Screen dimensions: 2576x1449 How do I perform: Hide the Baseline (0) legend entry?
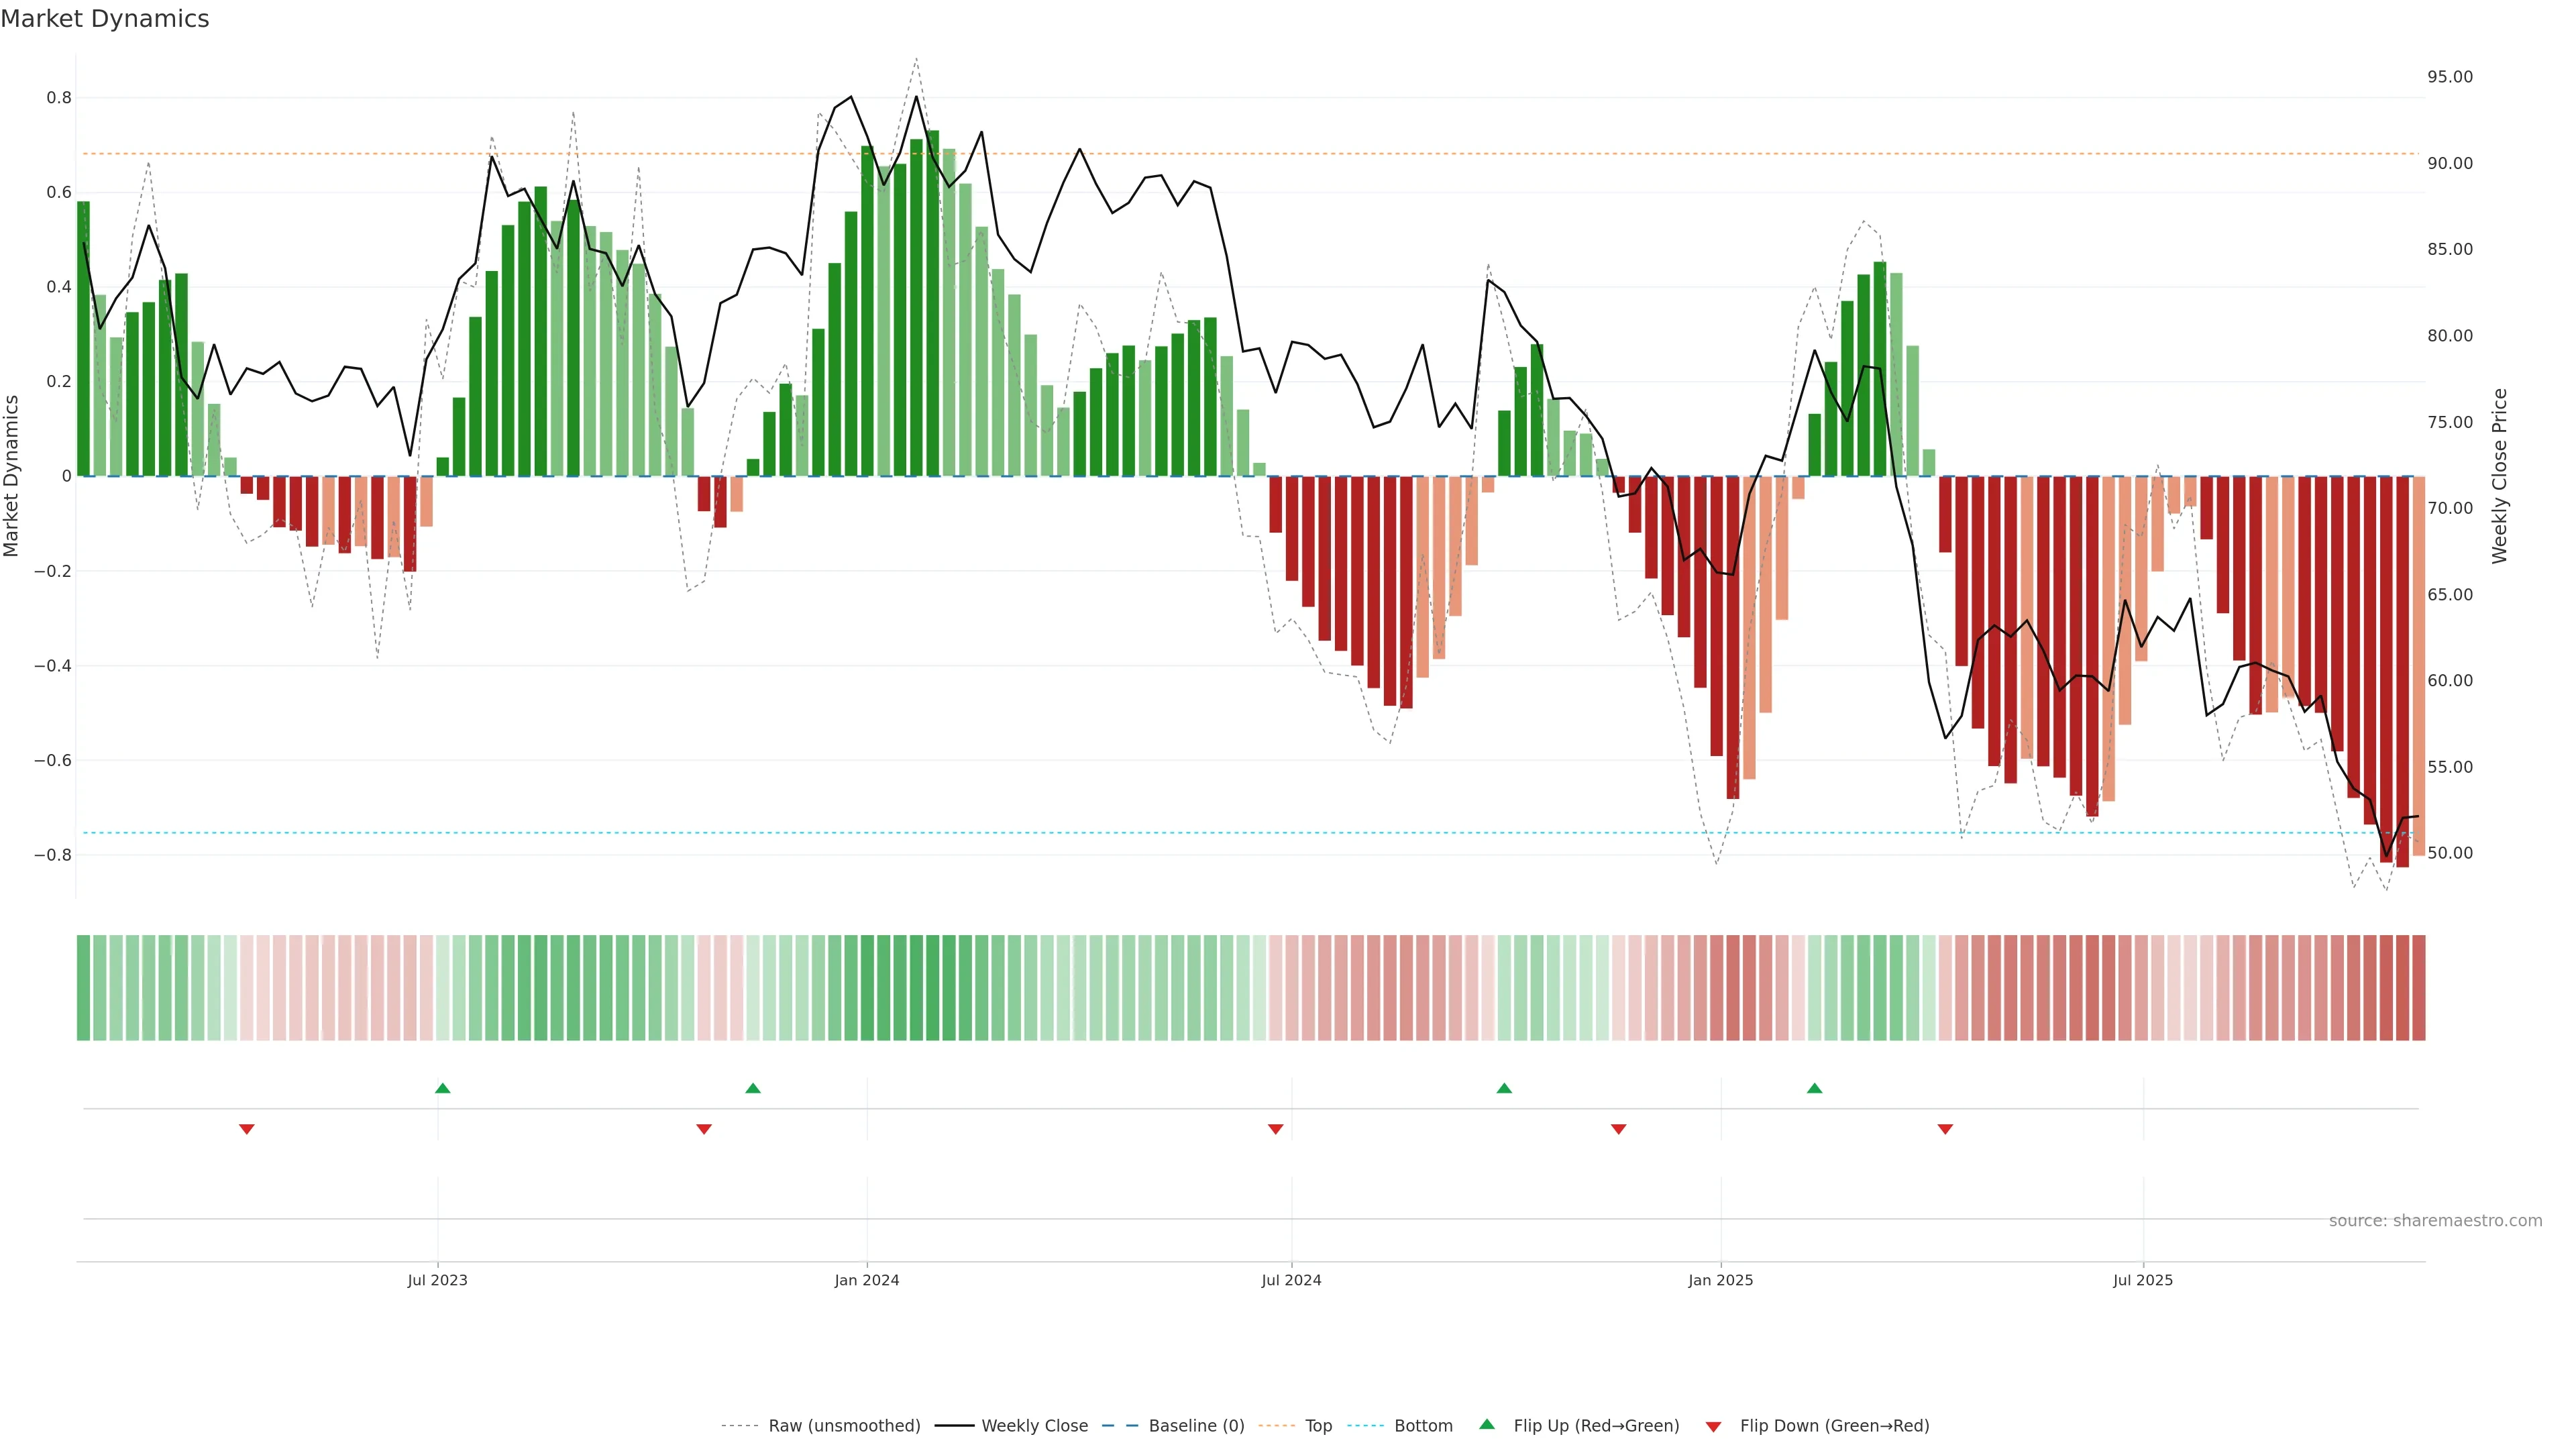pos(1196,1426)
